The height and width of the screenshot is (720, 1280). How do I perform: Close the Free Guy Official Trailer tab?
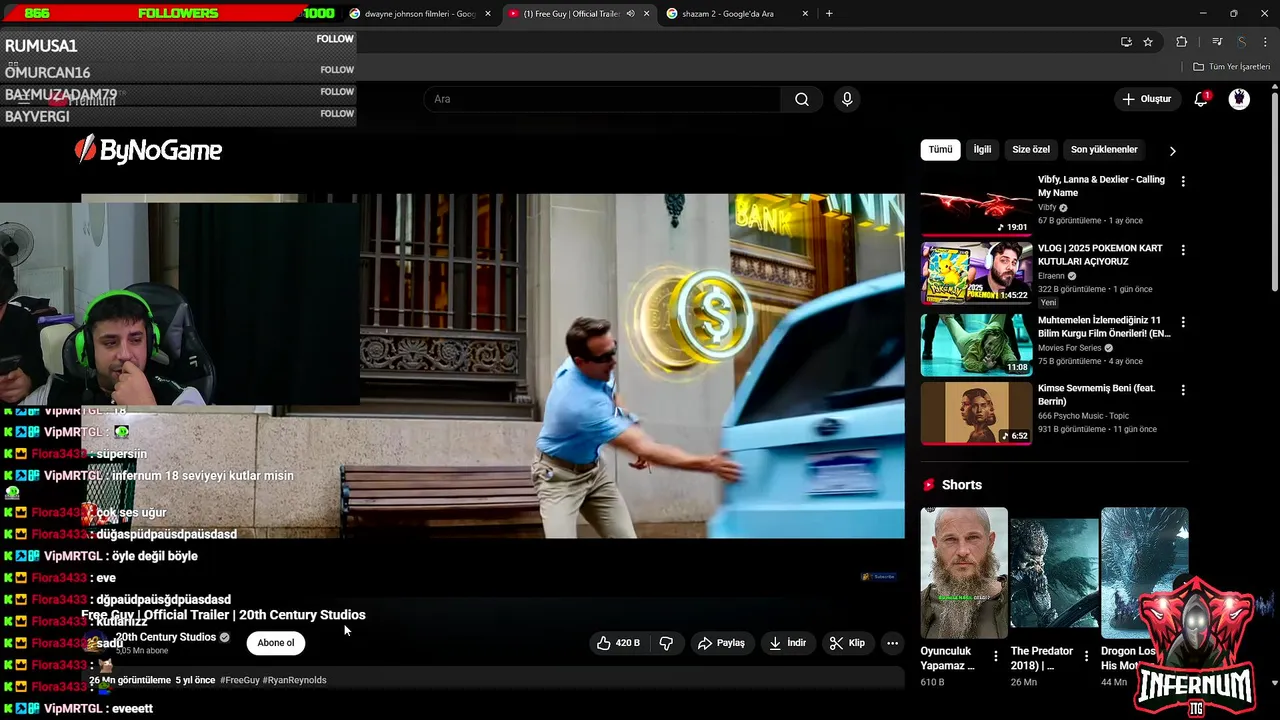click(x=647, y=14)
